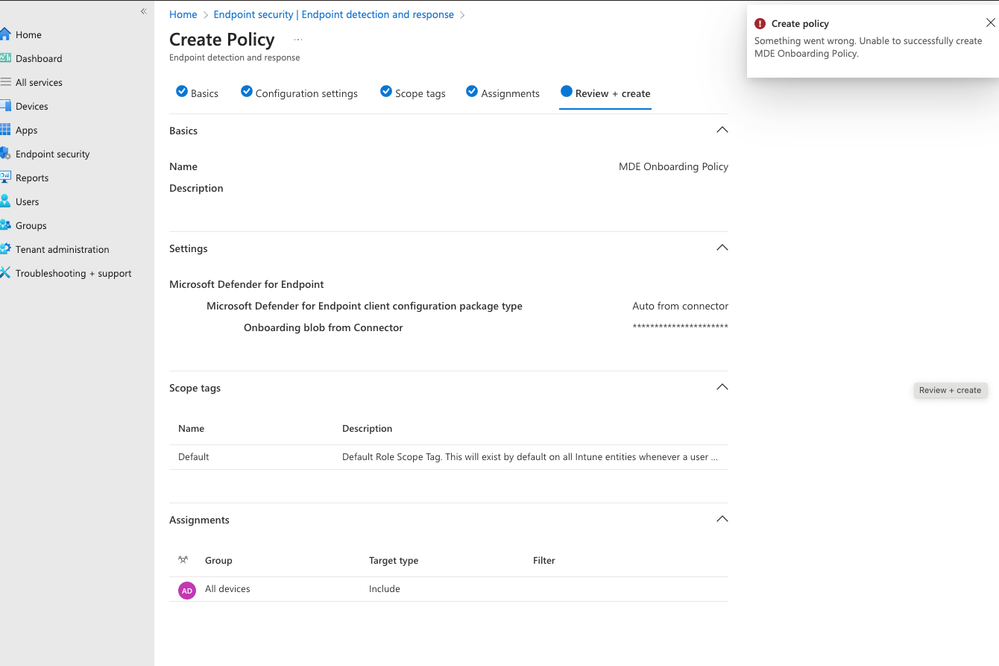Click the Home breadcrumb link

point(183,15)
